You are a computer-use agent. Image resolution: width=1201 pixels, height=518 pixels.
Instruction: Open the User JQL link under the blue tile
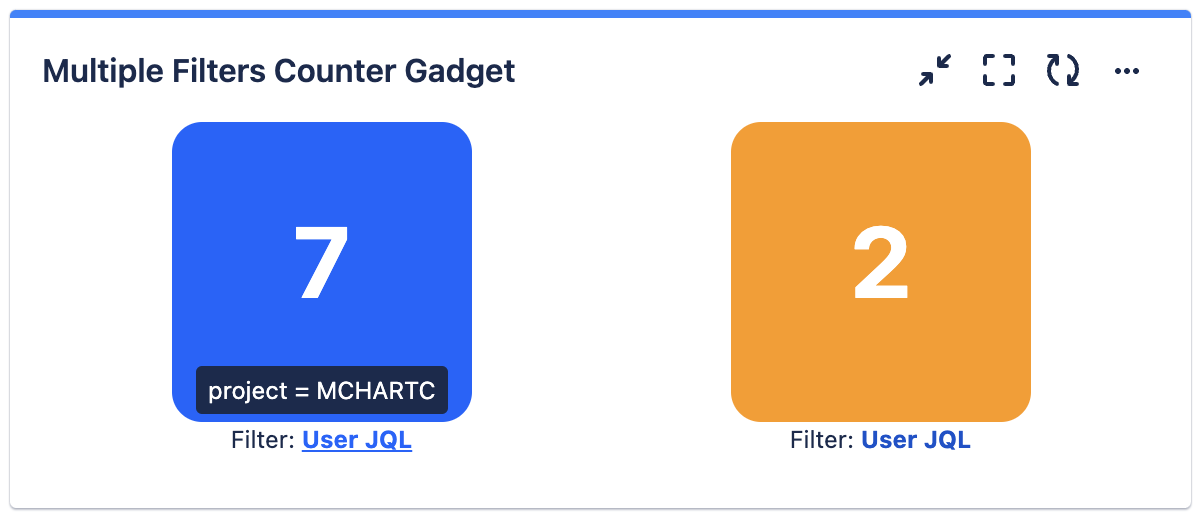[x=357, y=441]
